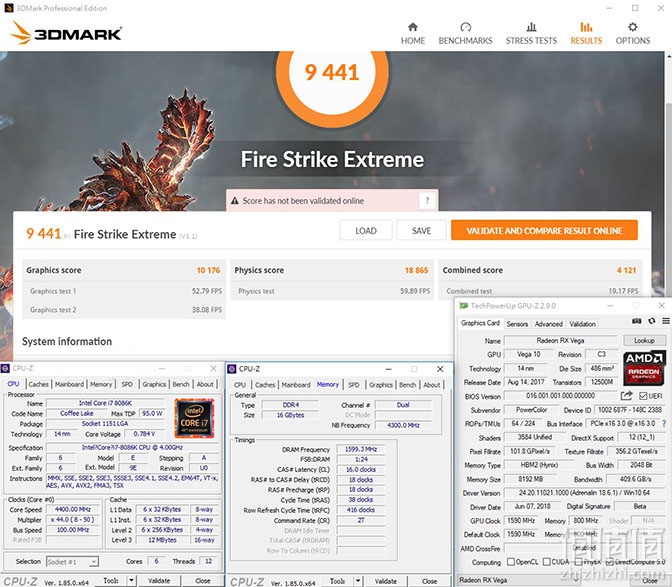This screenshot has height=587, width=672.
Task: Click the CPU-Z memory window title icon
Action: [232, 369]
